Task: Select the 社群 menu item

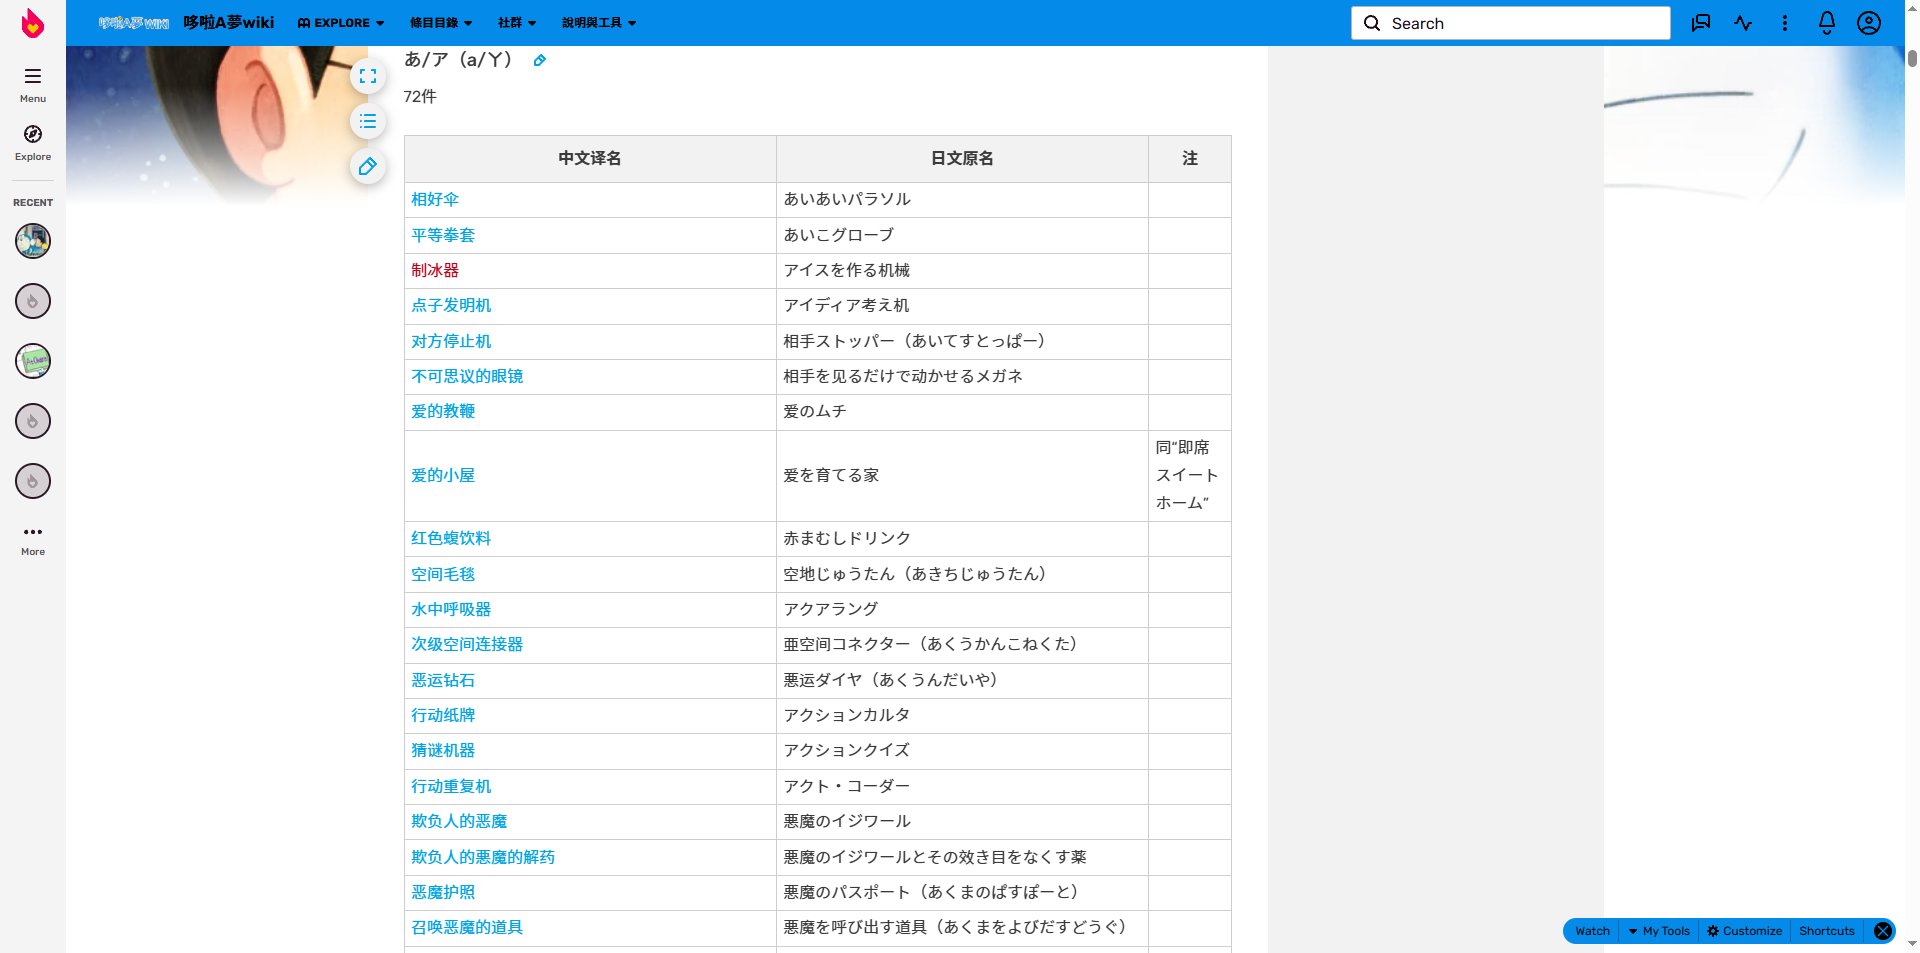Action: pos(515,22)
